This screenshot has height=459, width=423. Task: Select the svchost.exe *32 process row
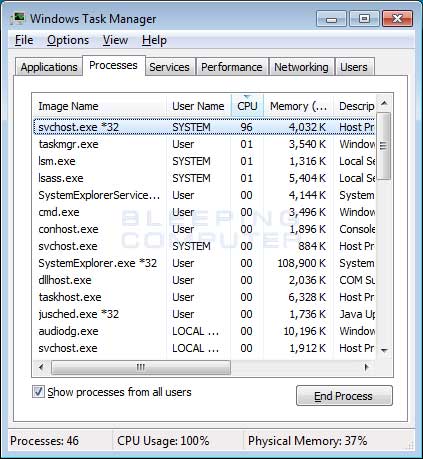click(x=204, y=127)
